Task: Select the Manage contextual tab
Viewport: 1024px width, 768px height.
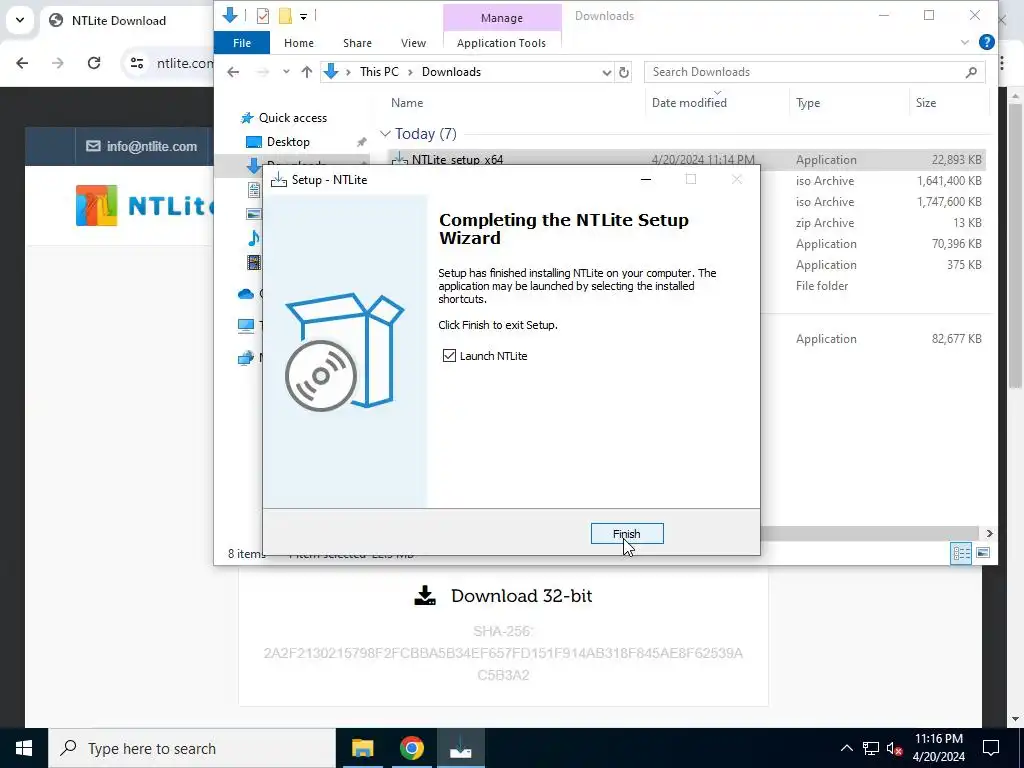Action: (x=502, y=18)
